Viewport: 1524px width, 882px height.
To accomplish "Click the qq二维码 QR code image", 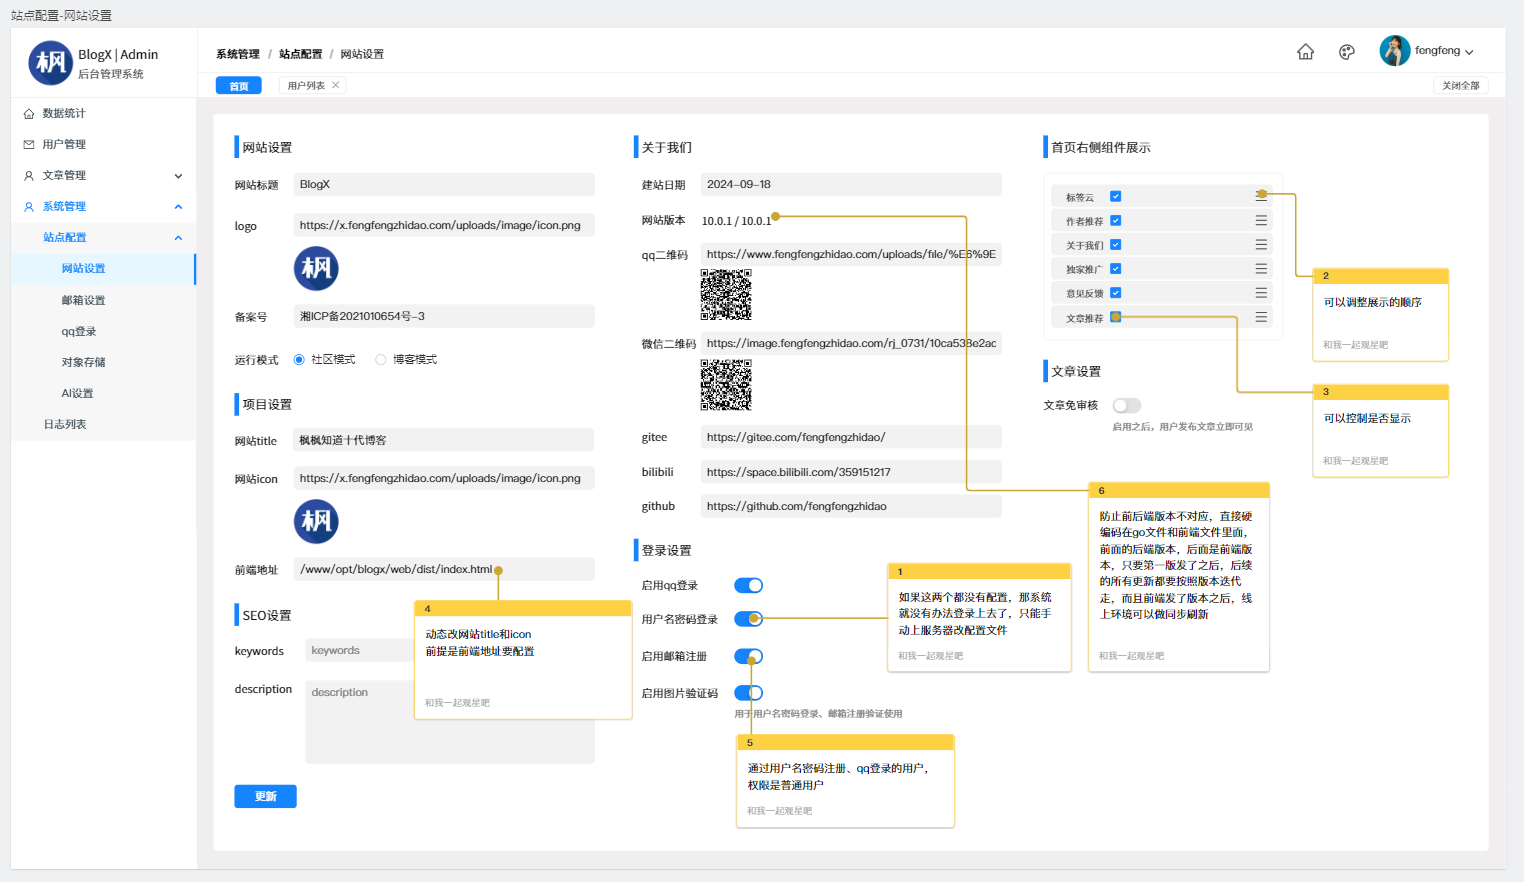I will pos(726,295).
